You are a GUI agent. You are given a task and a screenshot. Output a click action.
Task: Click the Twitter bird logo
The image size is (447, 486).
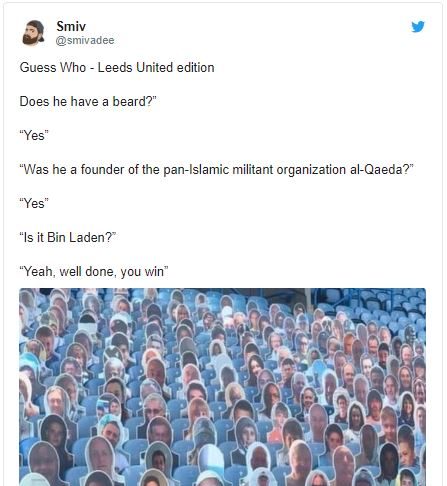coord(418,26)
